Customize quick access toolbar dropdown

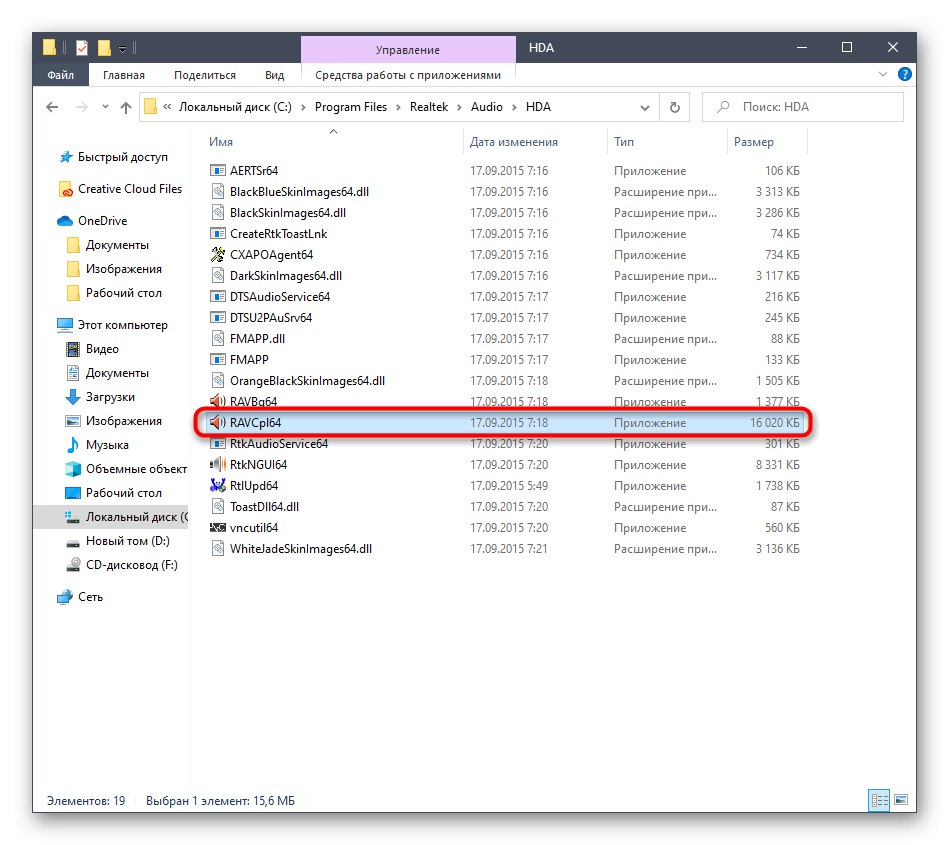tap(122, 48)
